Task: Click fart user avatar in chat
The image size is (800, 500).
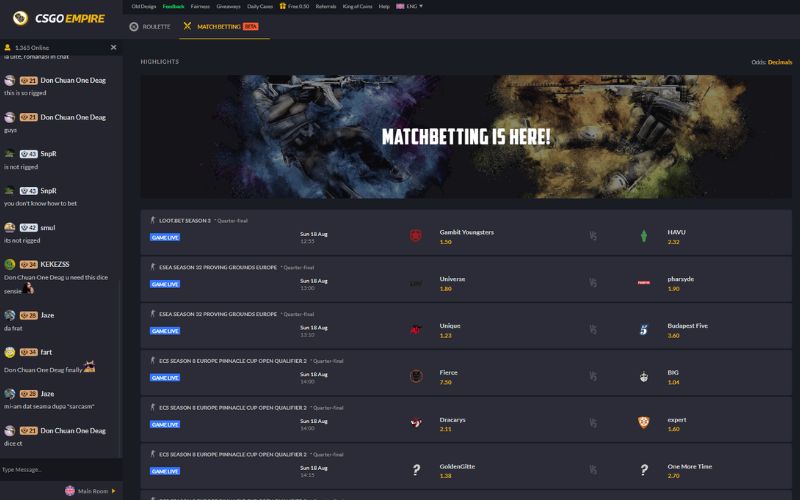Action: 10,352
